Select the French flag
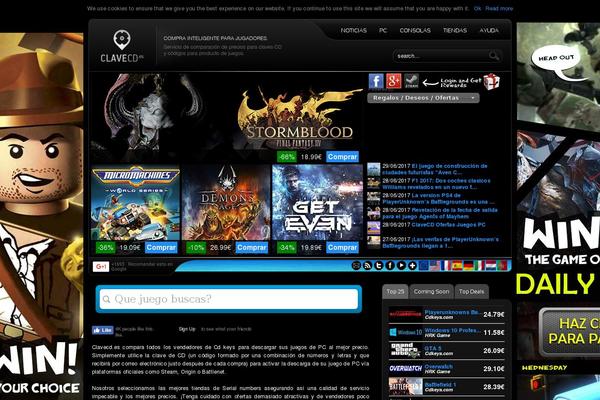Image resolution: width=600 pixels, height=400 pixels. (446, 265)
